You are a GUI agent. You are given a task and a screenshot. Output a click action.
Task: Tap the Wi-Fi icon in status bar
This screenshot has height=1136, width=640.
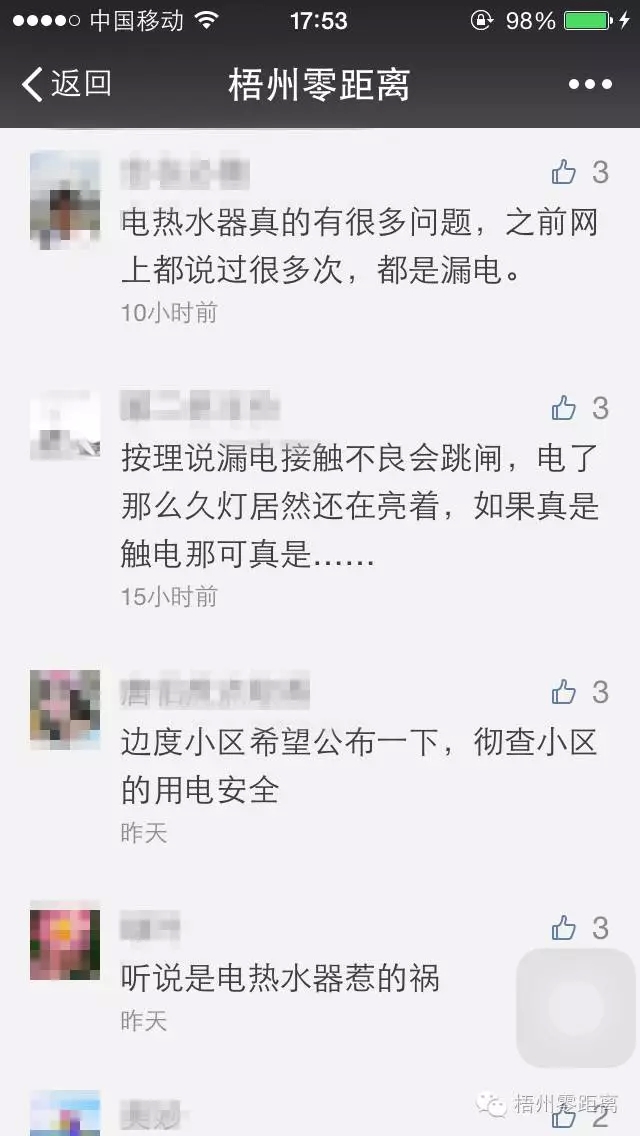207,20
